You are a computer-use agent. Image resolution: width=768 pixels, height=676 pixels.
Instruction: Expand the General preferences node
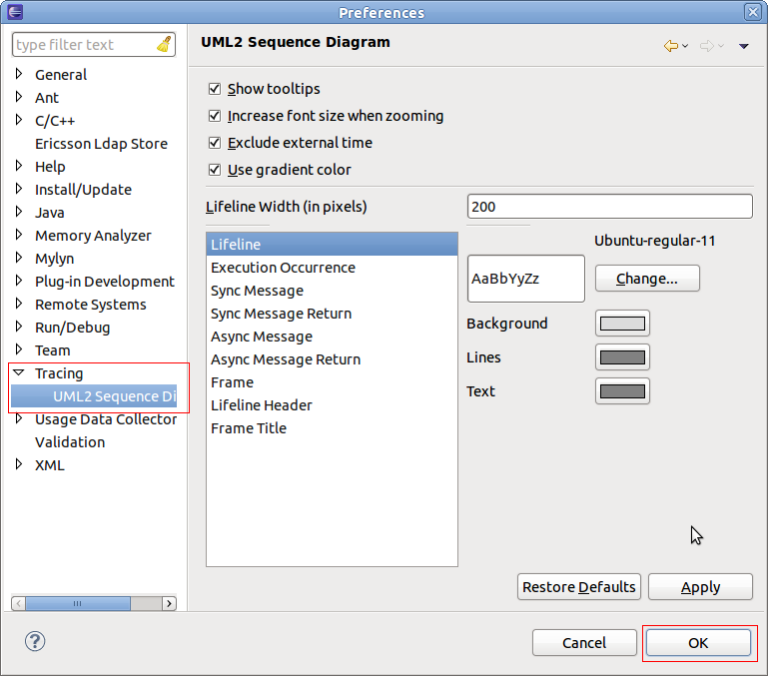(19, 74)
